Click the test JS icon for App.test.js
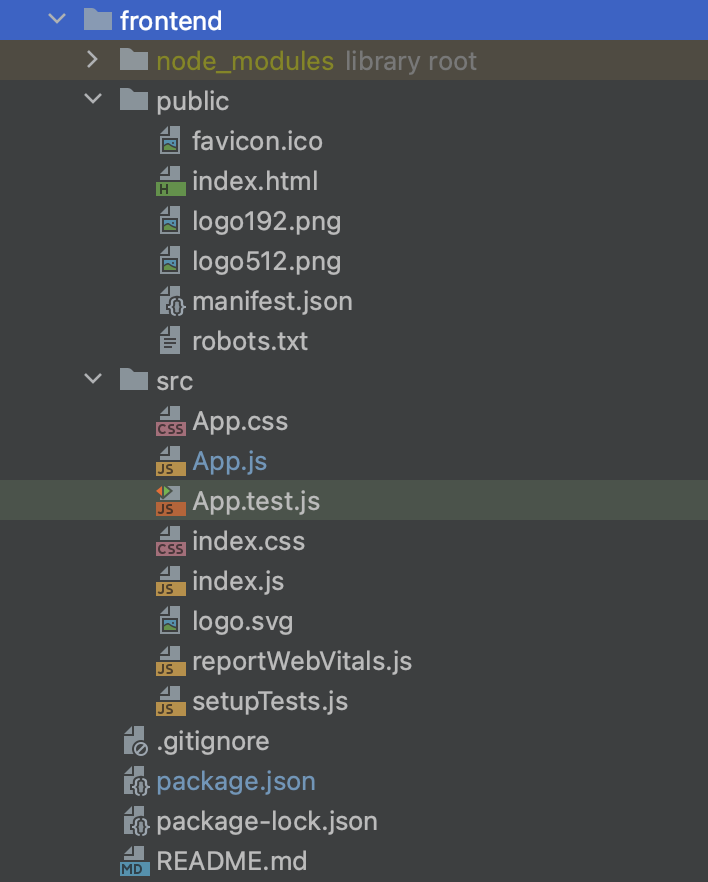The width and height of the screenshot is (708, 882). pos(170,501)
